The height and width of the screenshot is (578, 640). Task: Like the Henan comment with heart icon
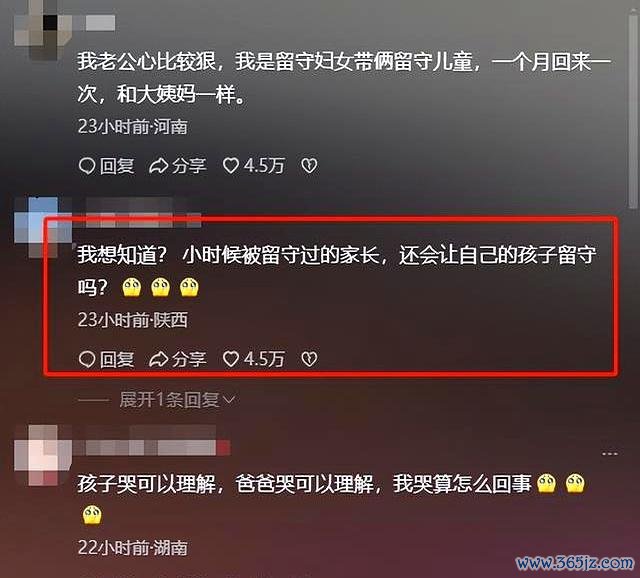tap(231, 166)
